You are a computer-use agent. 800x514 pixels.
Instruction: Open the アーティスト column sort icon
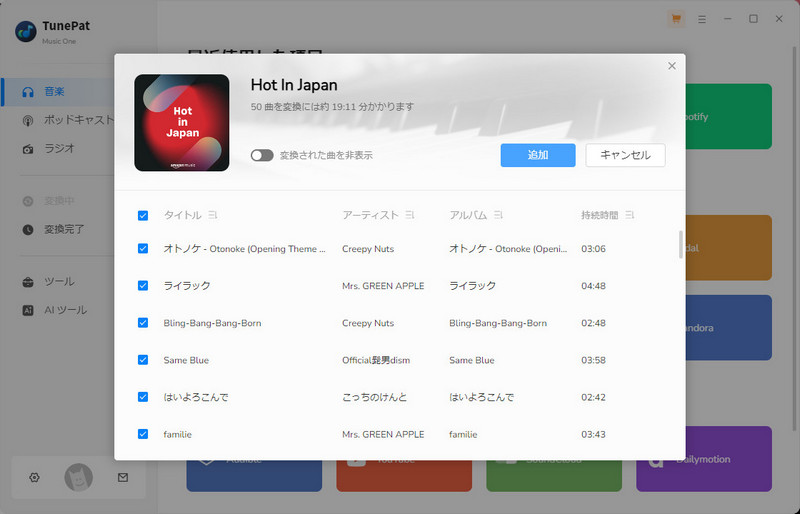coord(410,215)
